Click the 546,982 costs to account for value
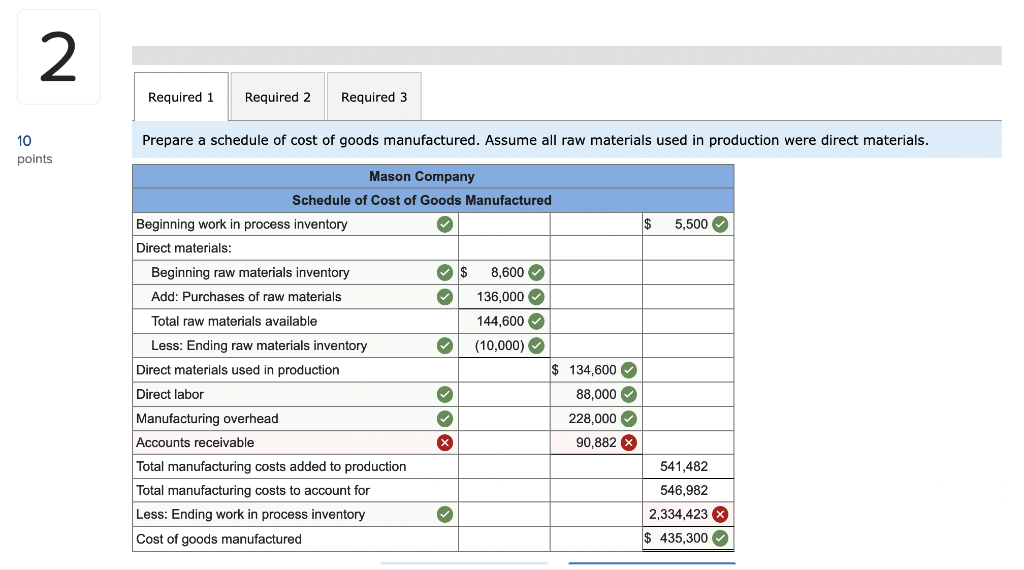Screen dimensions: 1024x570 [684, 490]
